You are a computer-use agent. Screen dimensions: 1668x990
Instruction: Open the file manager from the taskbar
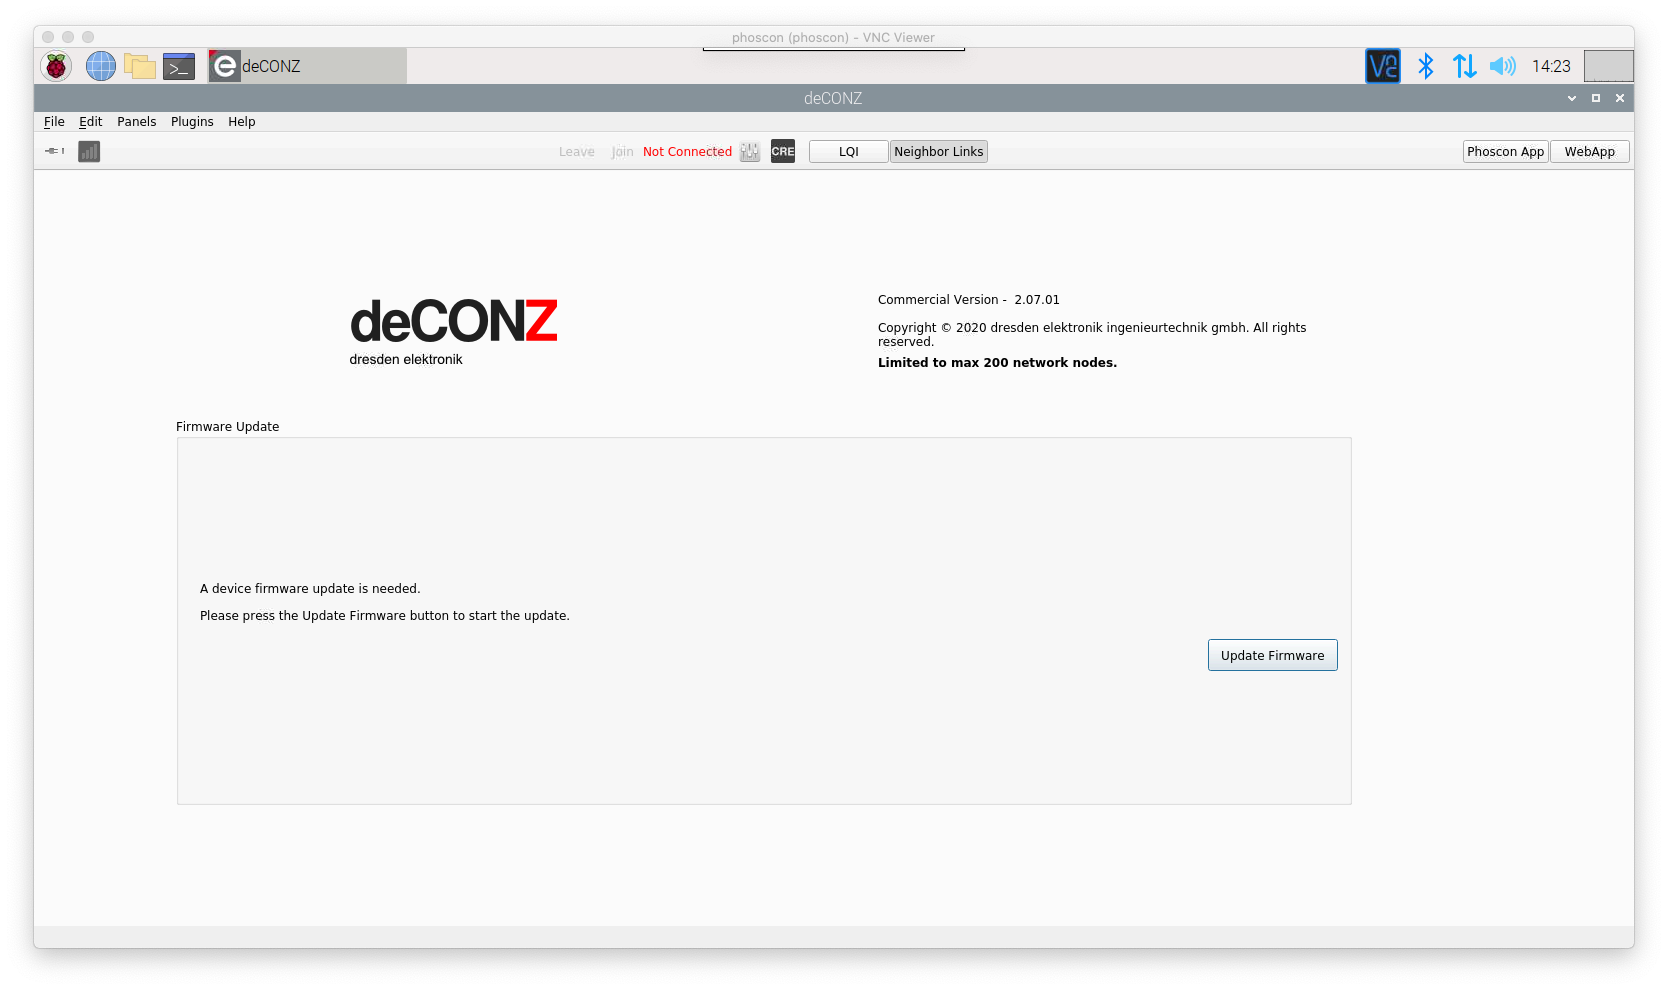(x=140, y=66)
